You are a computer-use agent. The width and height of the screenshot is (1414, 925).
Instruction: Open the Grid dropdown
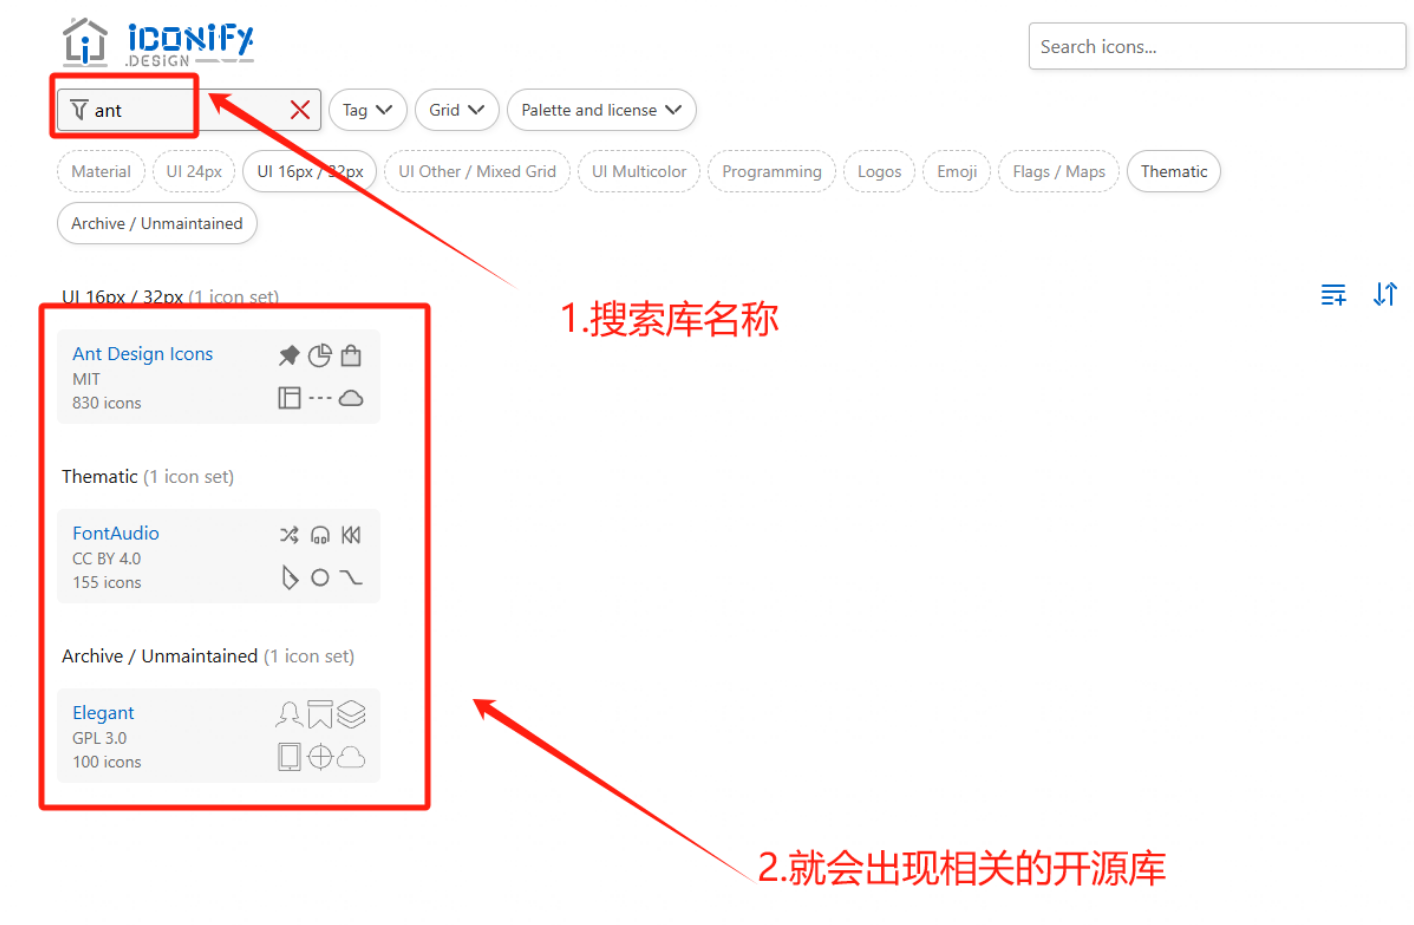(x=456, y=110)
